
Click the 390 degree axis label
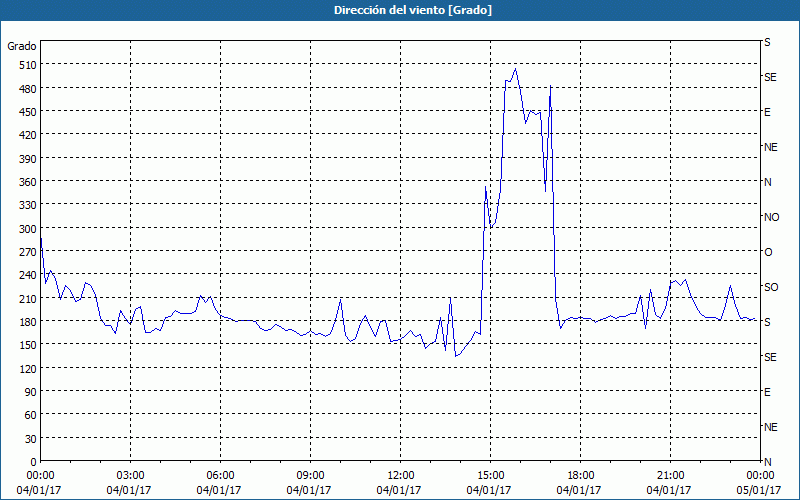click(28, 159)
